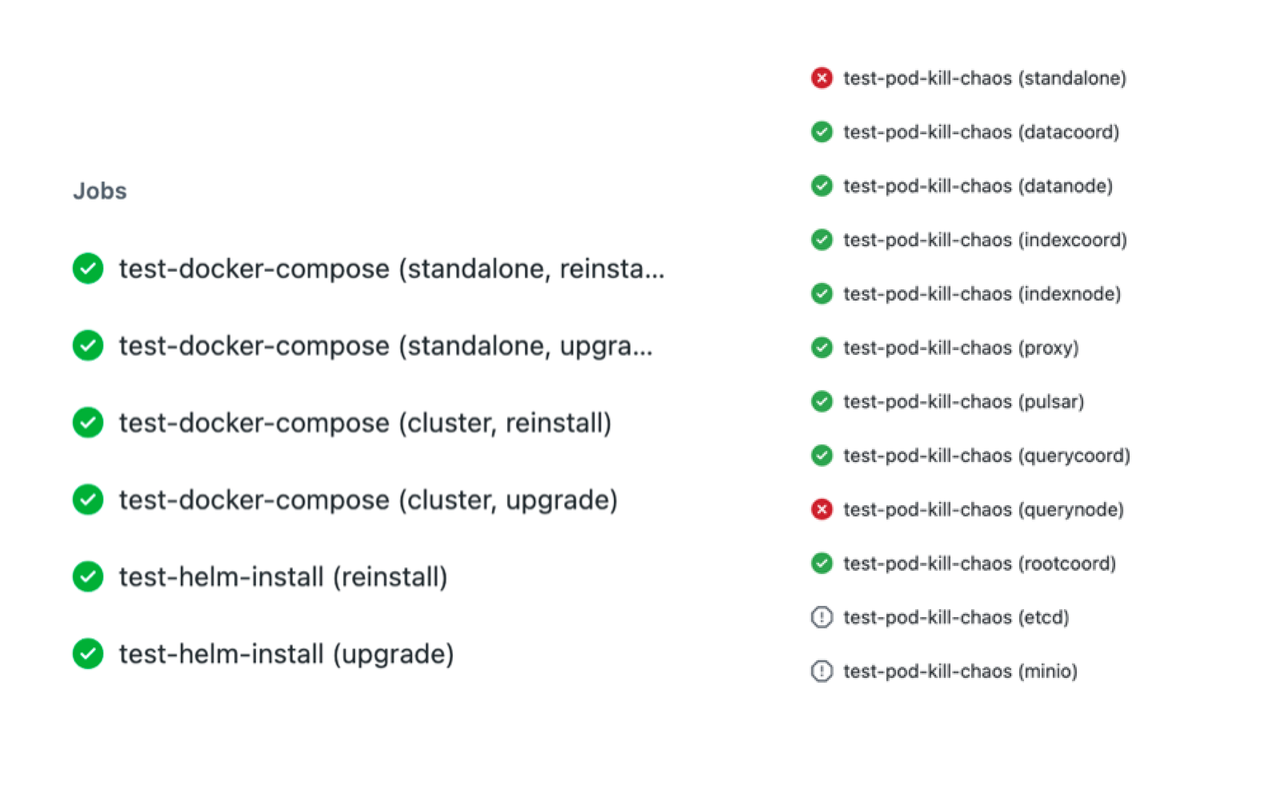View failed test-pod-kill-chaos (querynode) job text
Viewport: 1280px width, 785px height.
(x=984, y=510)
